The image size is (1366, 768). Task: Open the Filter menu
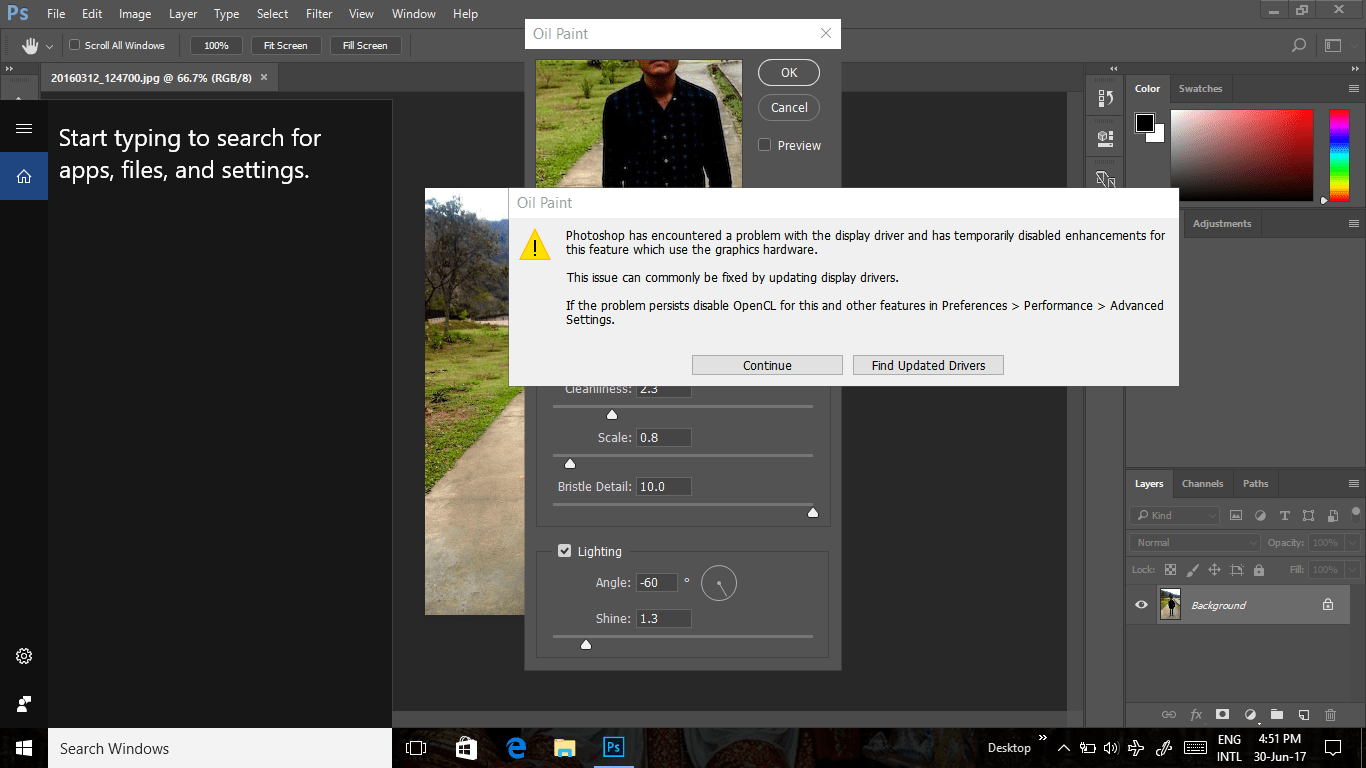click(x=318, y=13)
